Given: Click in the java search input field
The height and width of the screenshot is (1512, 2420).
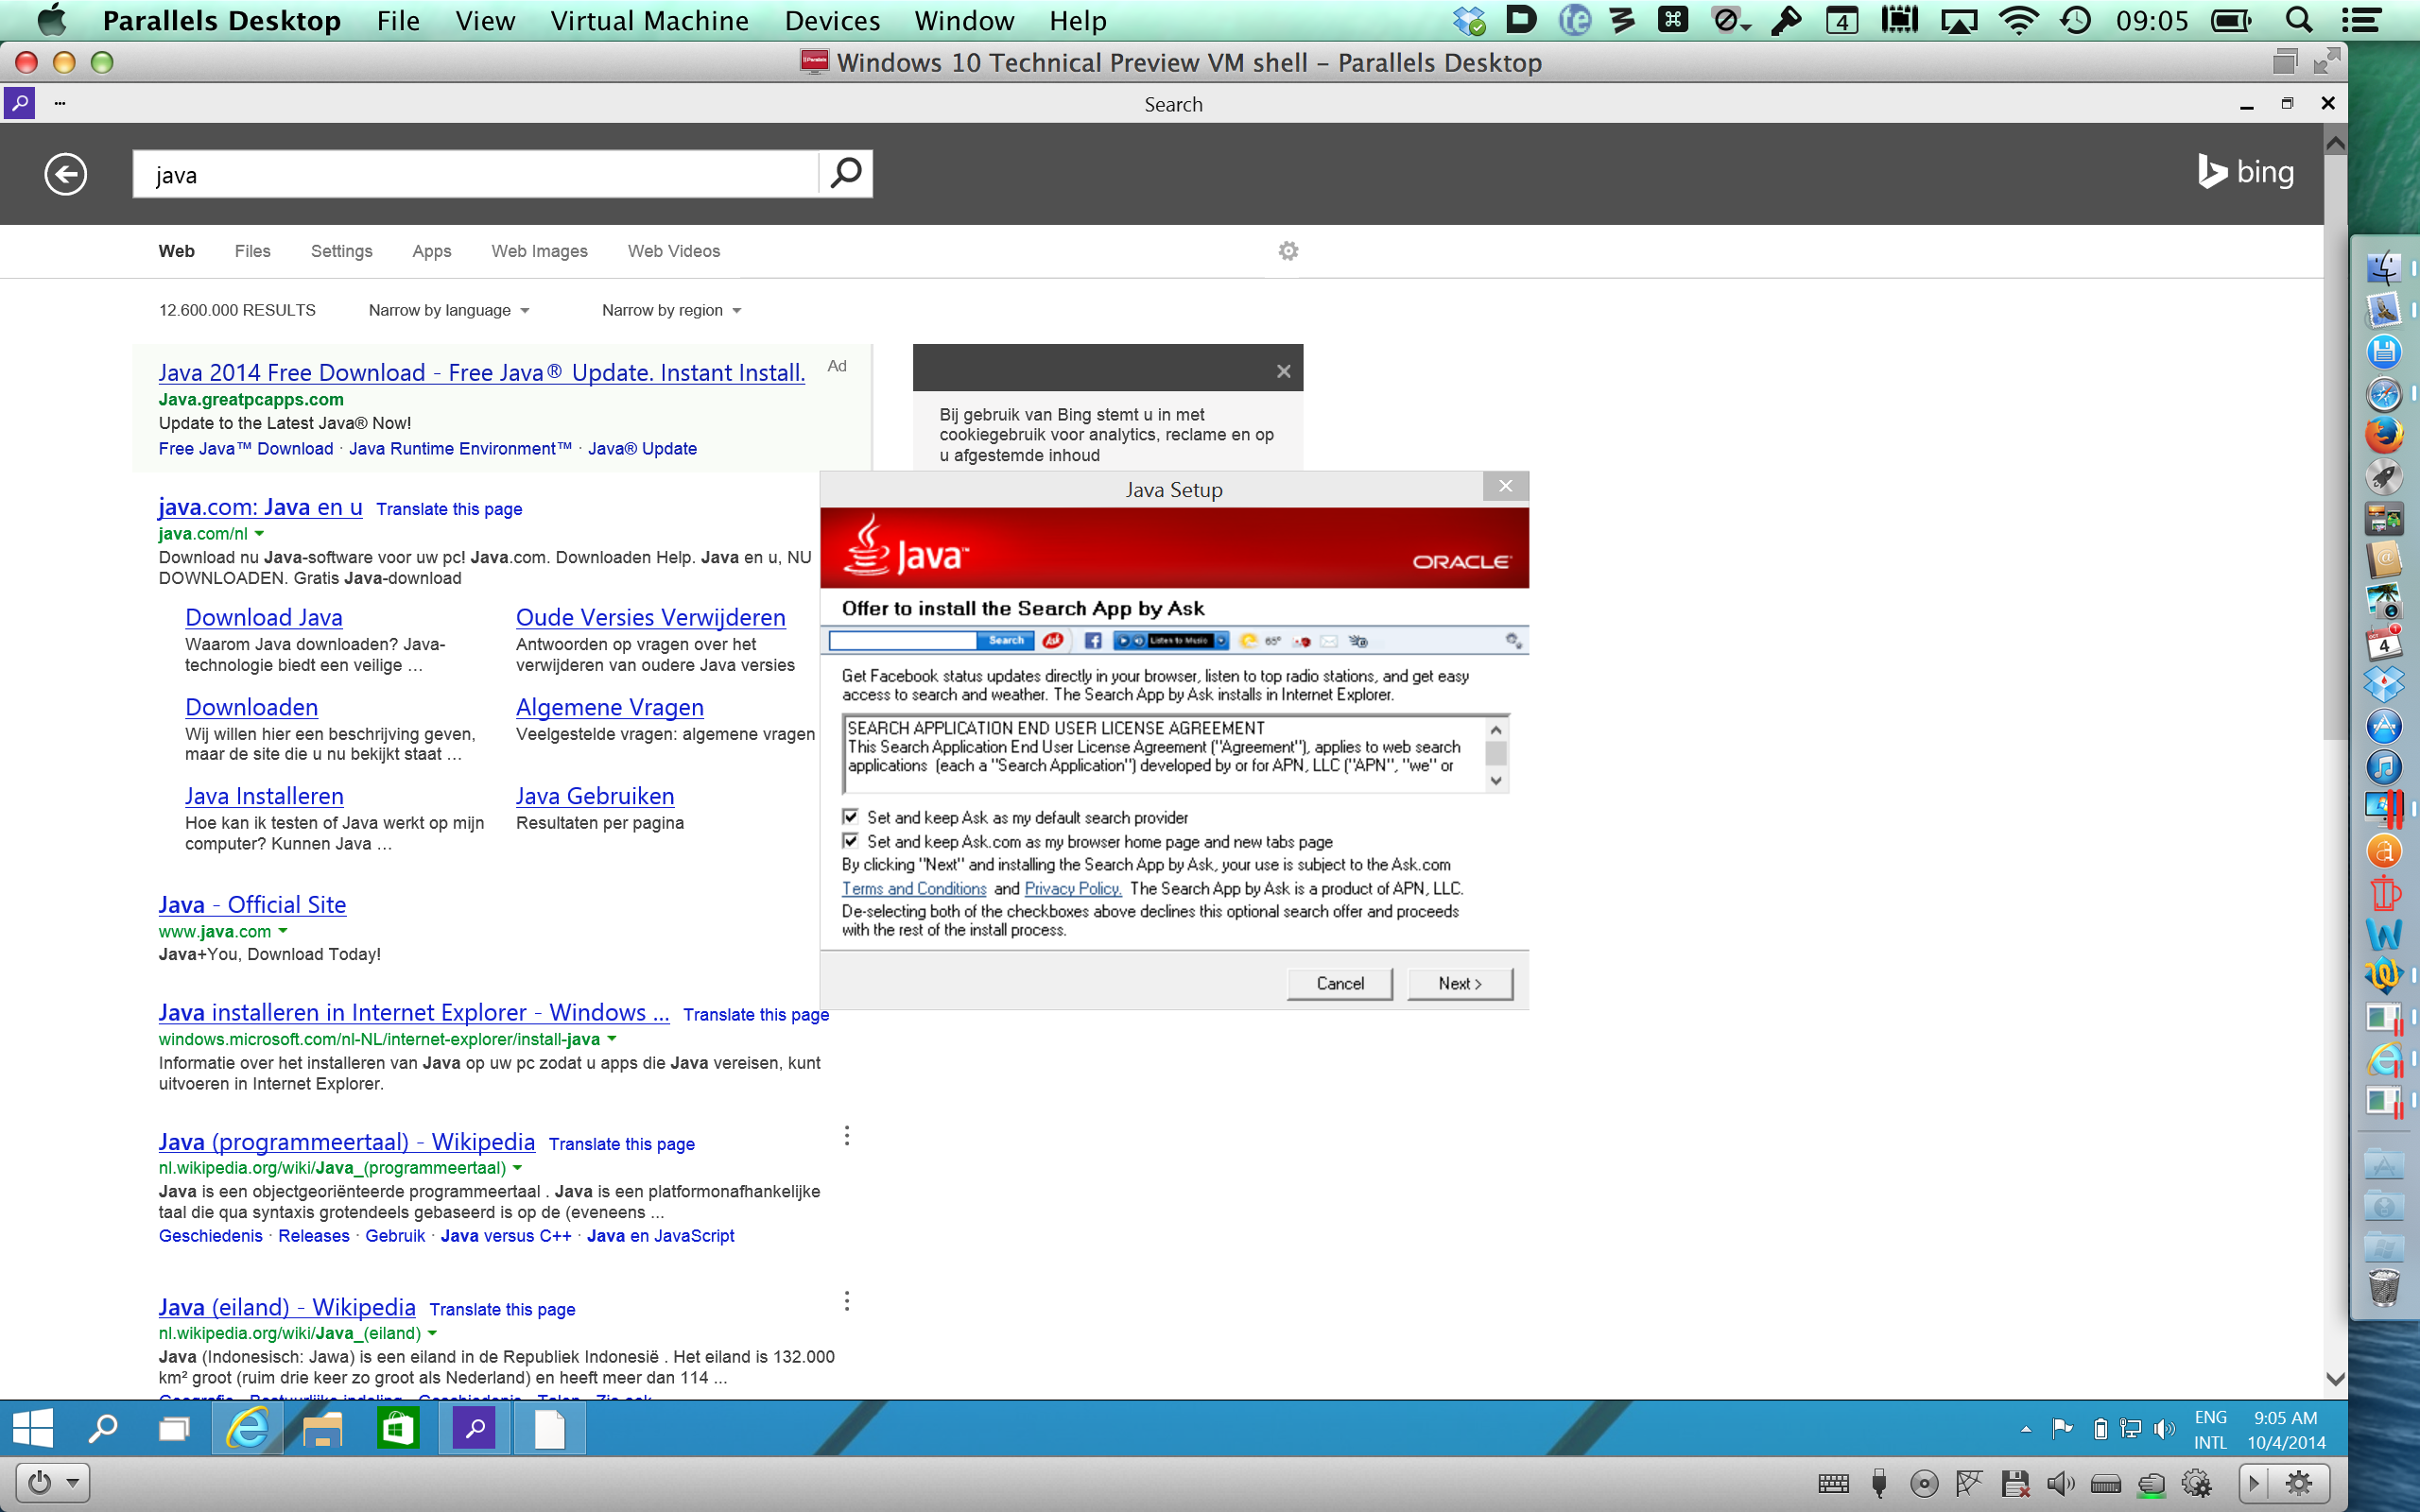Looking at the screenshot, I should point(475,175).
